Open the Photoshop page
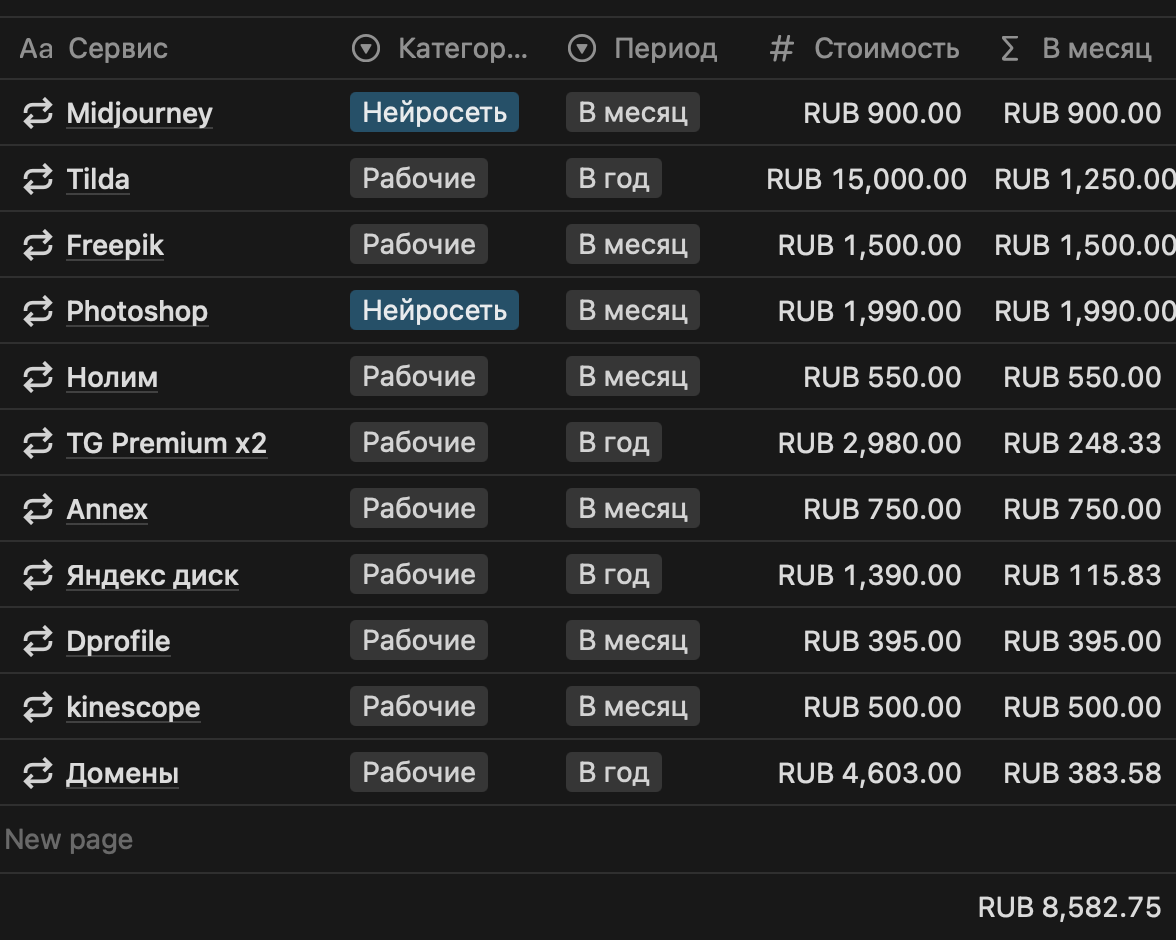The image size is (1176, 940). tap(136, 311)
